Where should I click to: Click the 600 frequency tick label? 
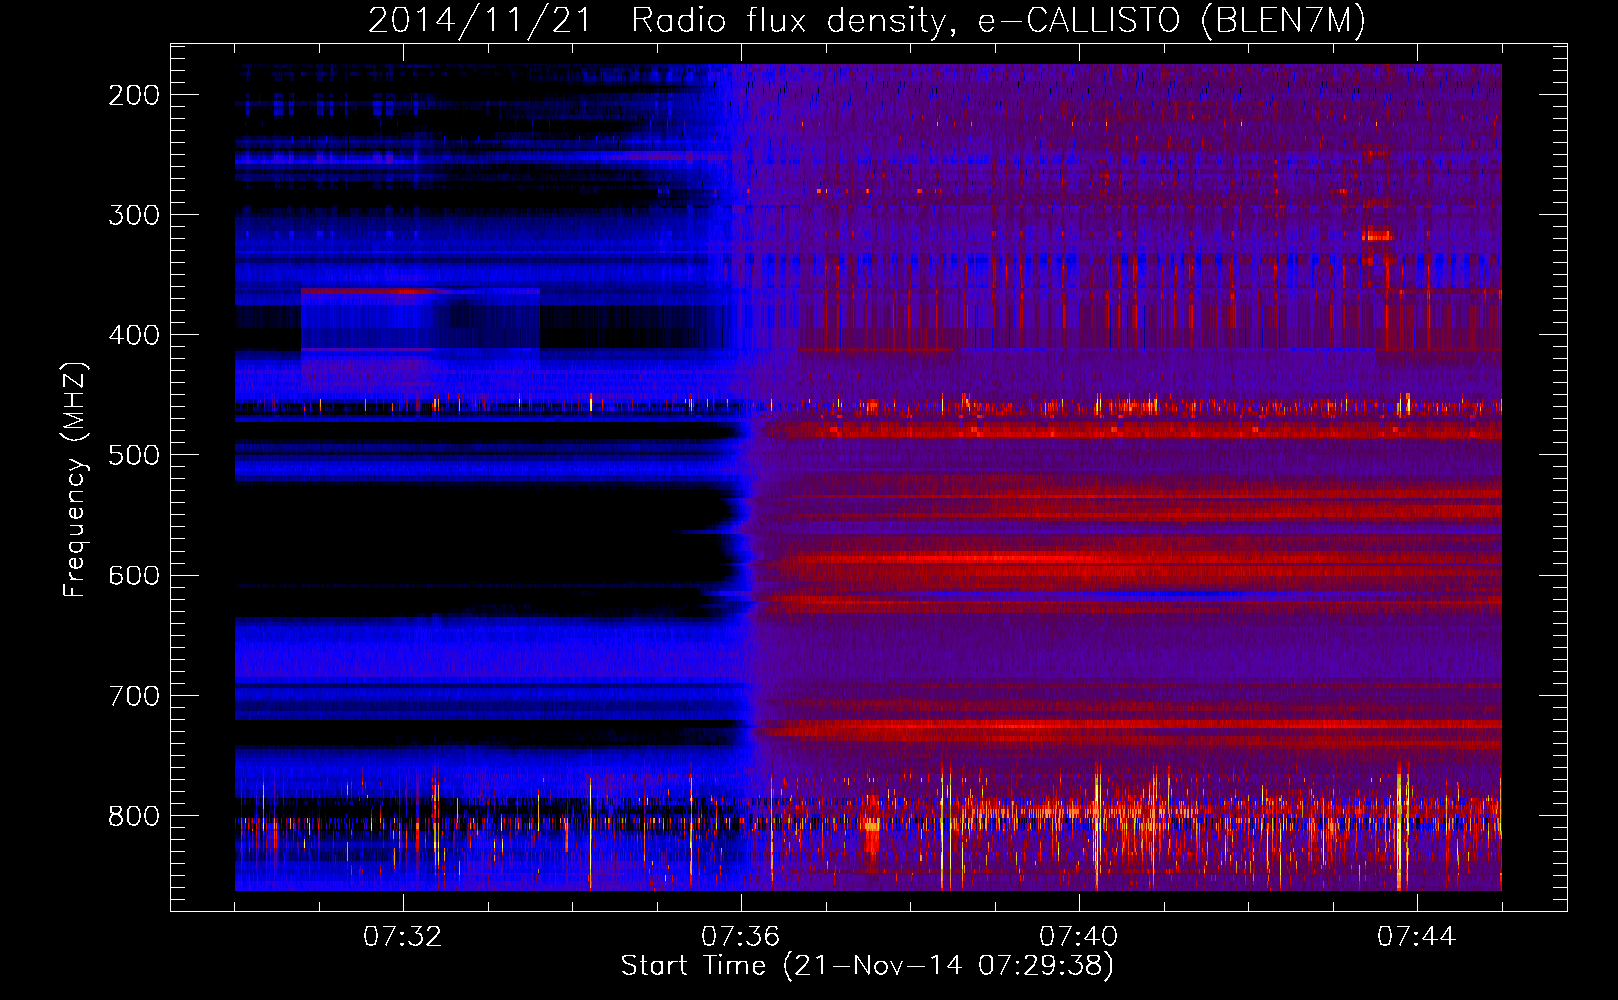click(134, 575)
